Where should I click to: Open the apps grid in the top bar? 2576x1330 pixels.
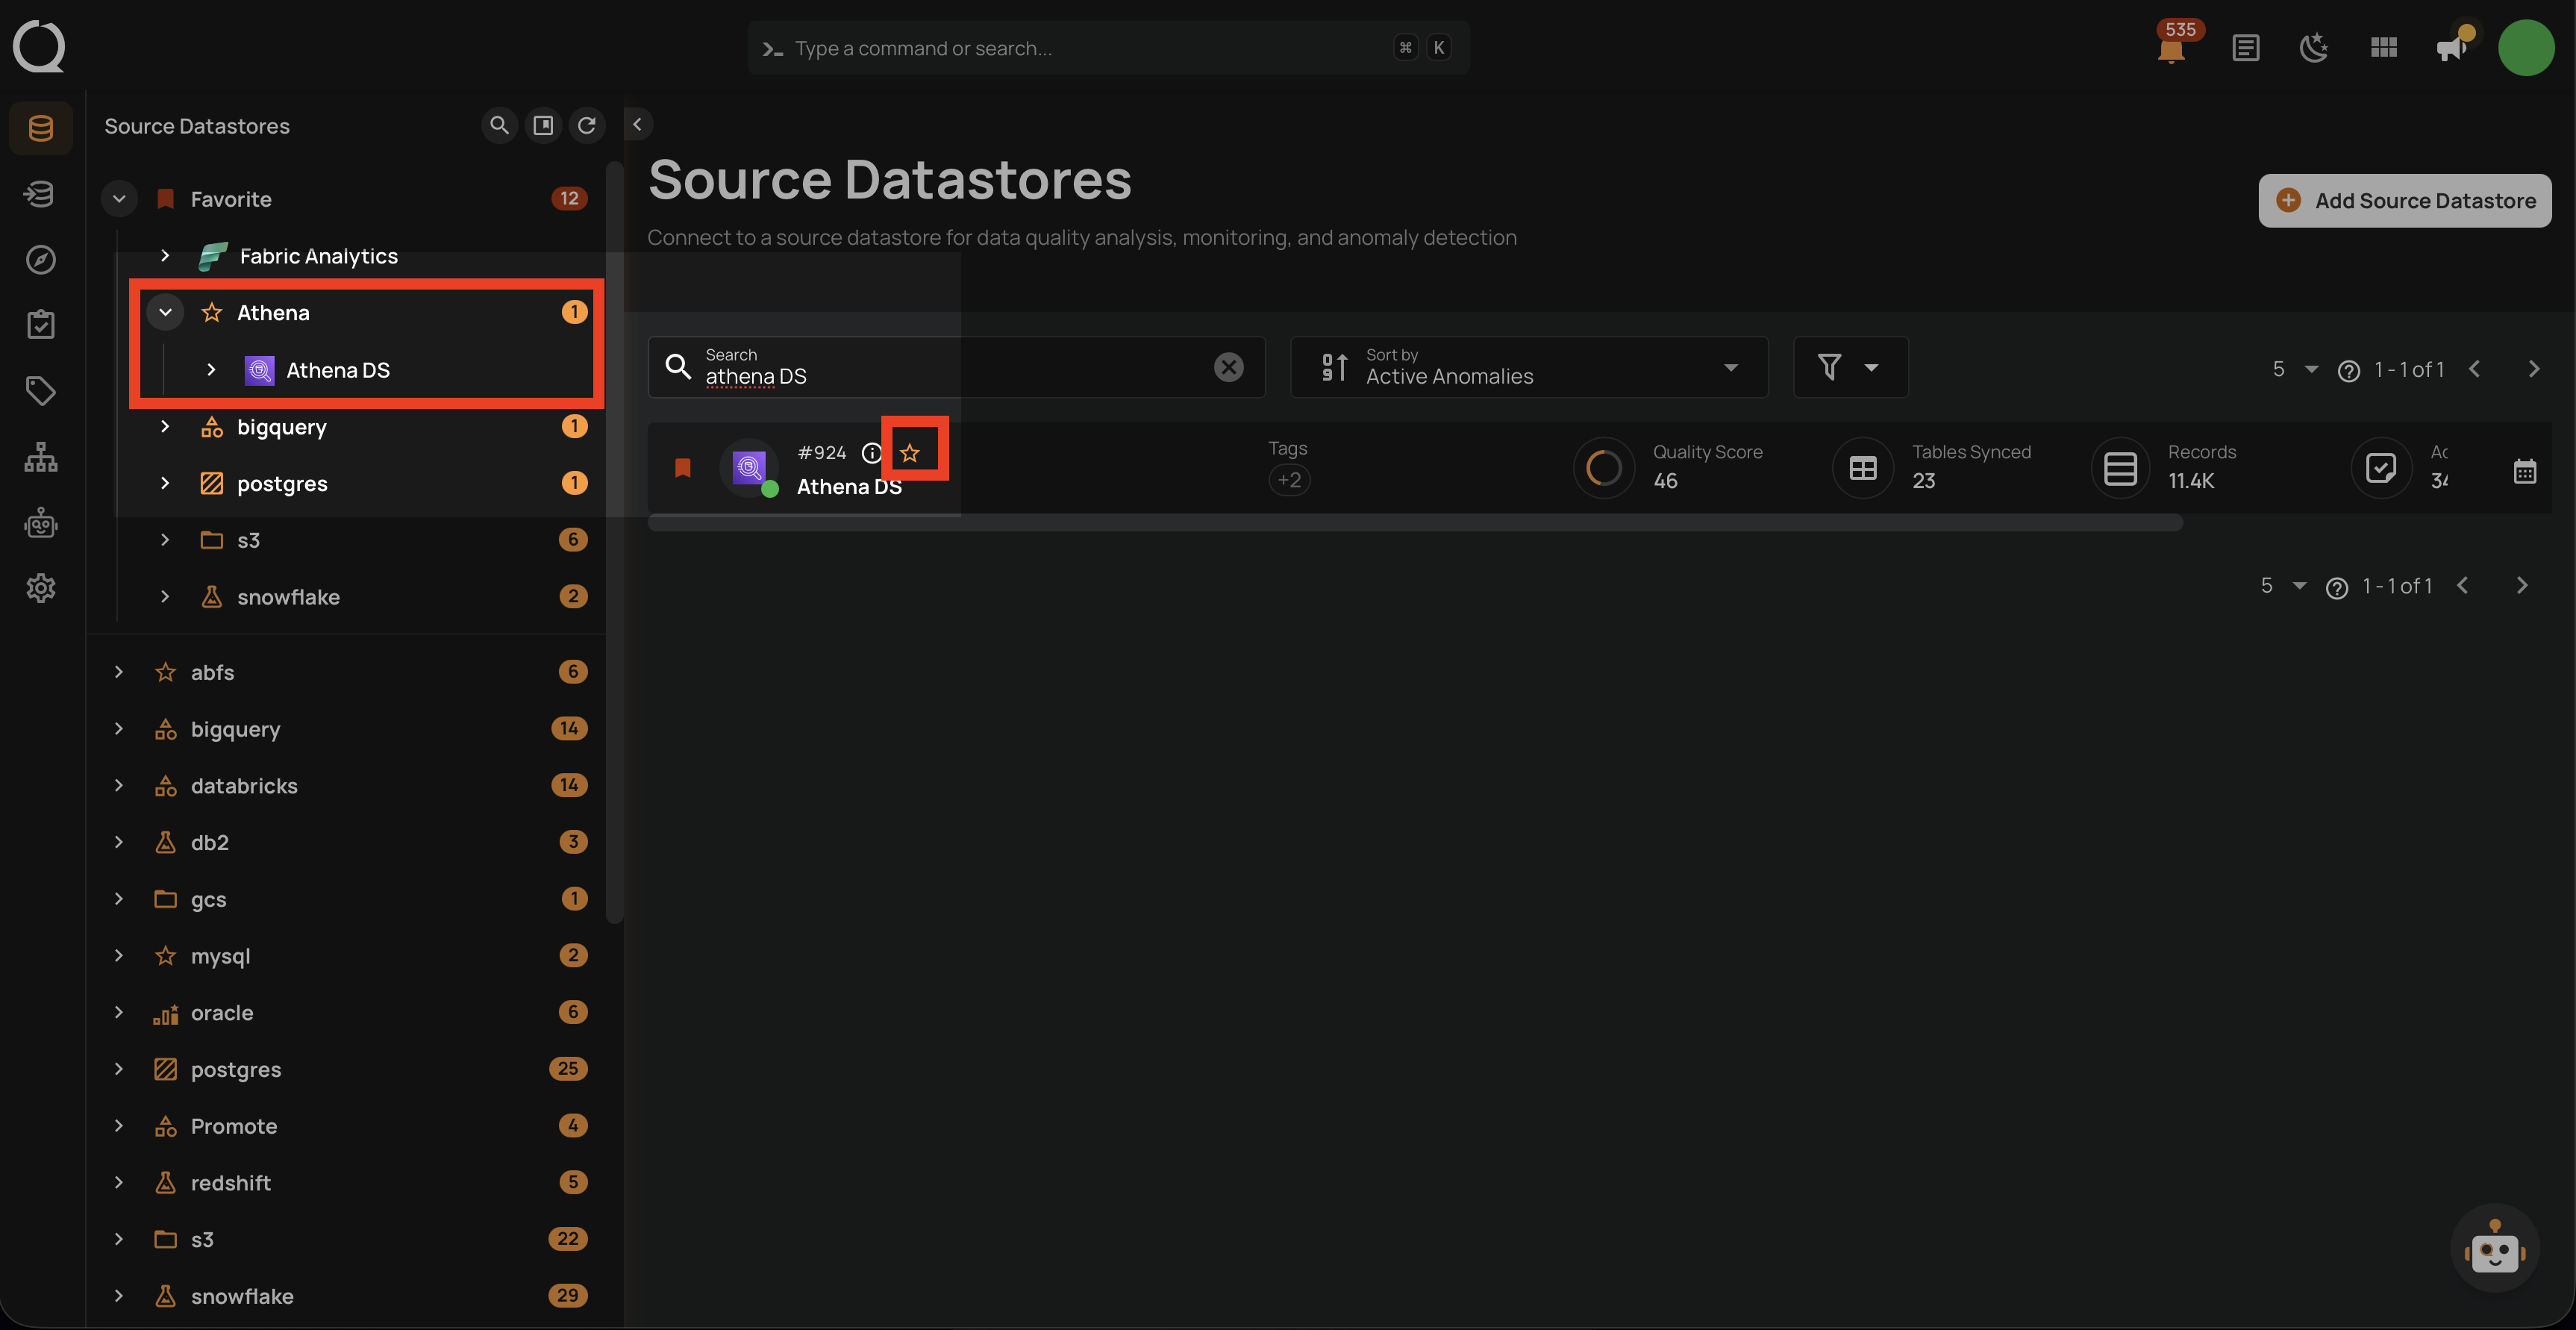point(2383,47)
